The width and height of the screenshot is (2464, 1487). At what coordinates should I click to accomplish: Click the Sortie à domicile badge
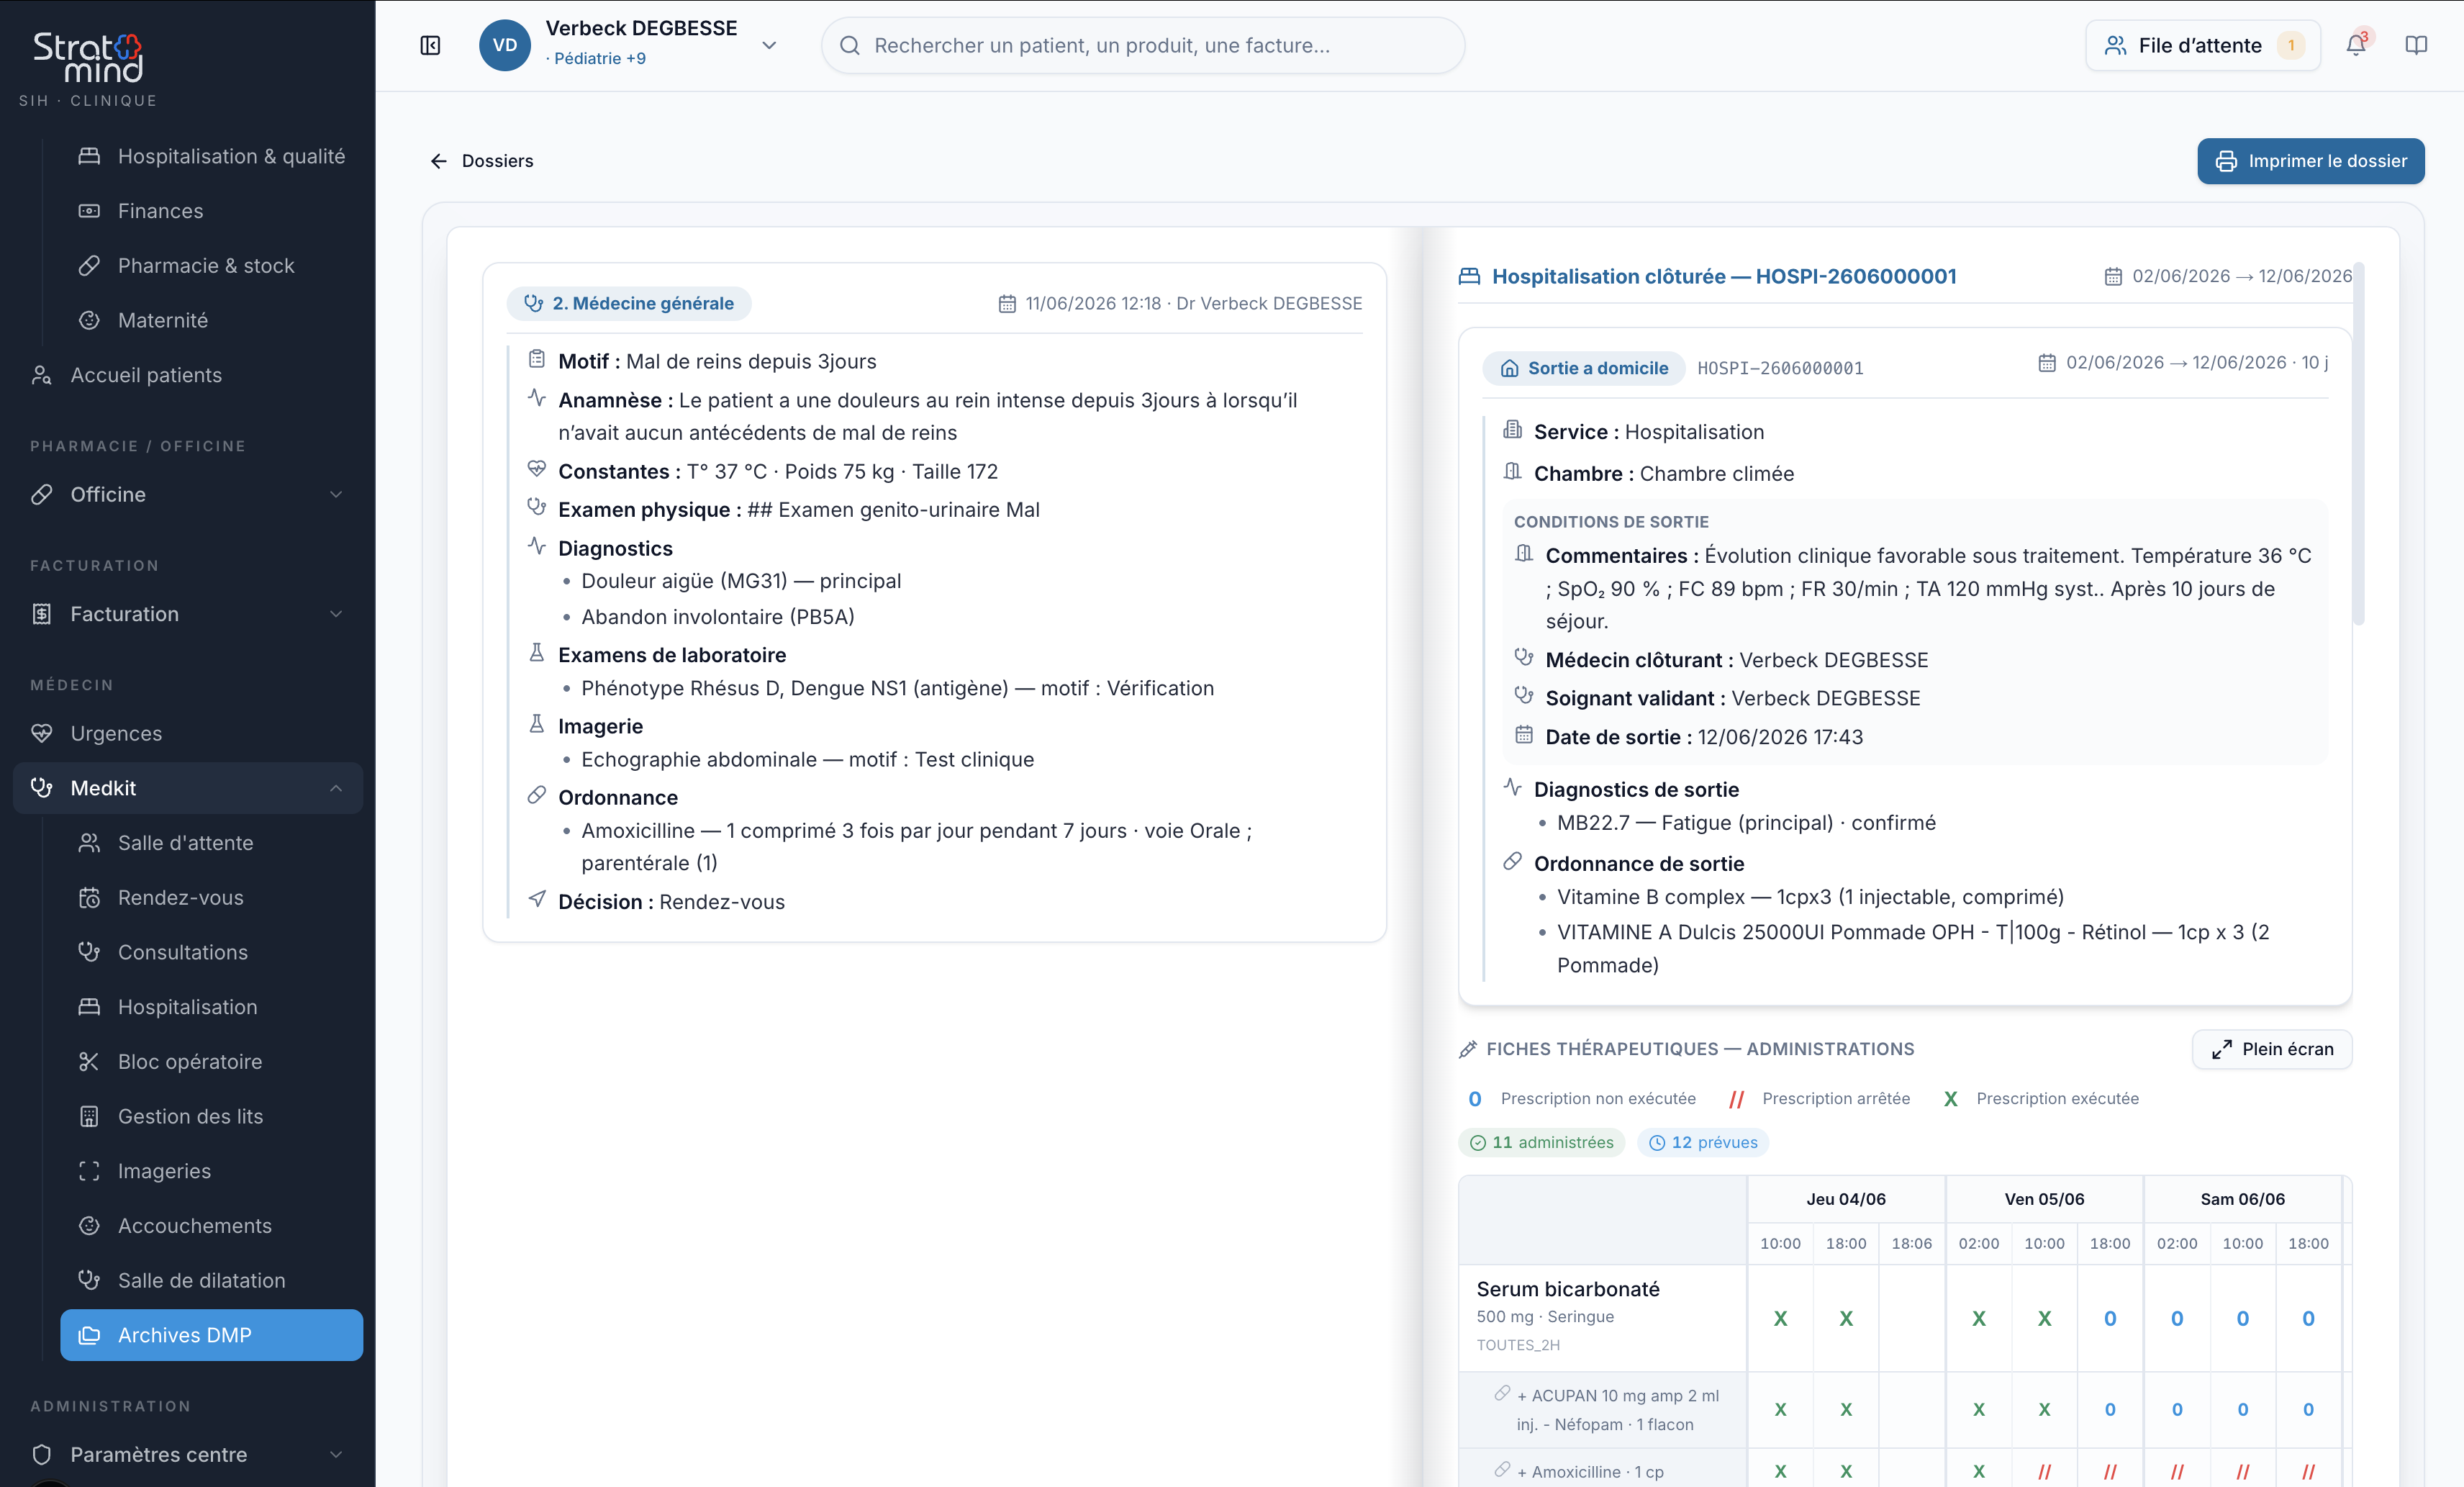(1584, 368)
